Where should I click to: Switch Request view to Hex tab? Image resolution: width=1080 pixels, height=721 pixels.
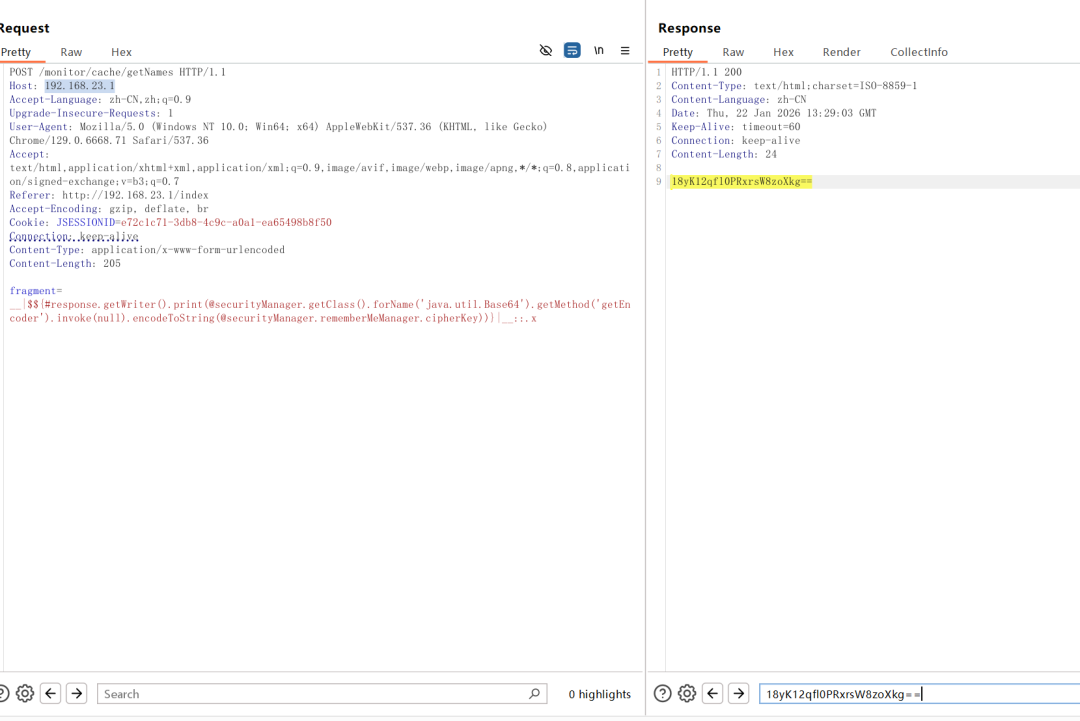click(x=121, y=52)
